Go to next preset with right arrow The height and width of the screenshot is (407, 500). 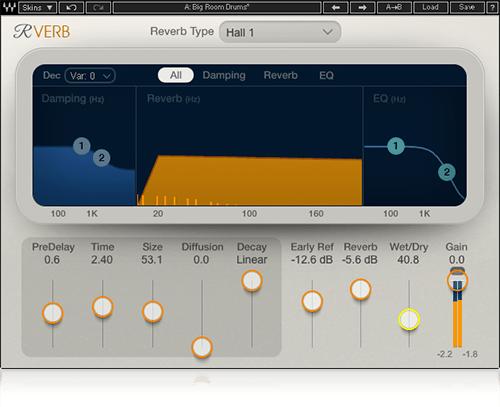[x=362, y=7]
